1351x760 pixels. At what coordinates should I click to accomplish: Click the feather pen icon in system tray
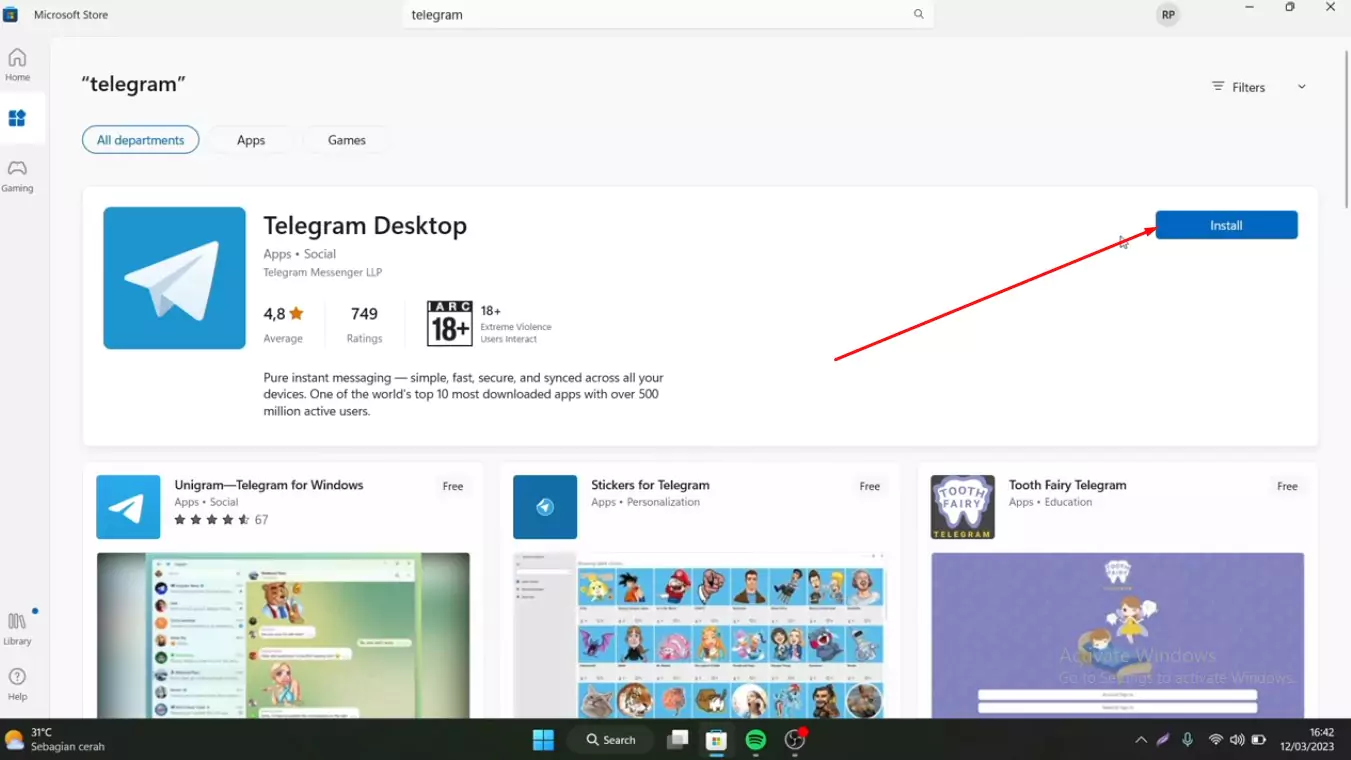[1163, 740]
